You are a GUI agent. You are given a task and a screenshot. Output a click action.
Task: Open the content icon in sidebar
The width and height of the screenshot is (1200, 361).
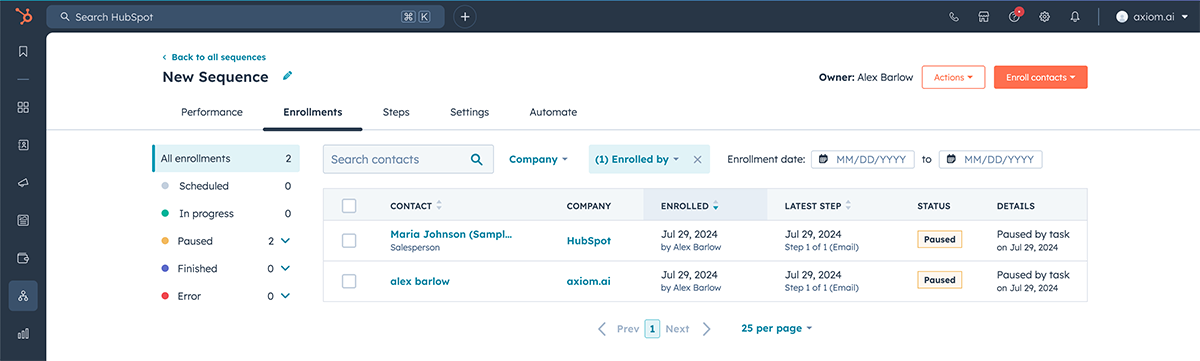point(23,220)
